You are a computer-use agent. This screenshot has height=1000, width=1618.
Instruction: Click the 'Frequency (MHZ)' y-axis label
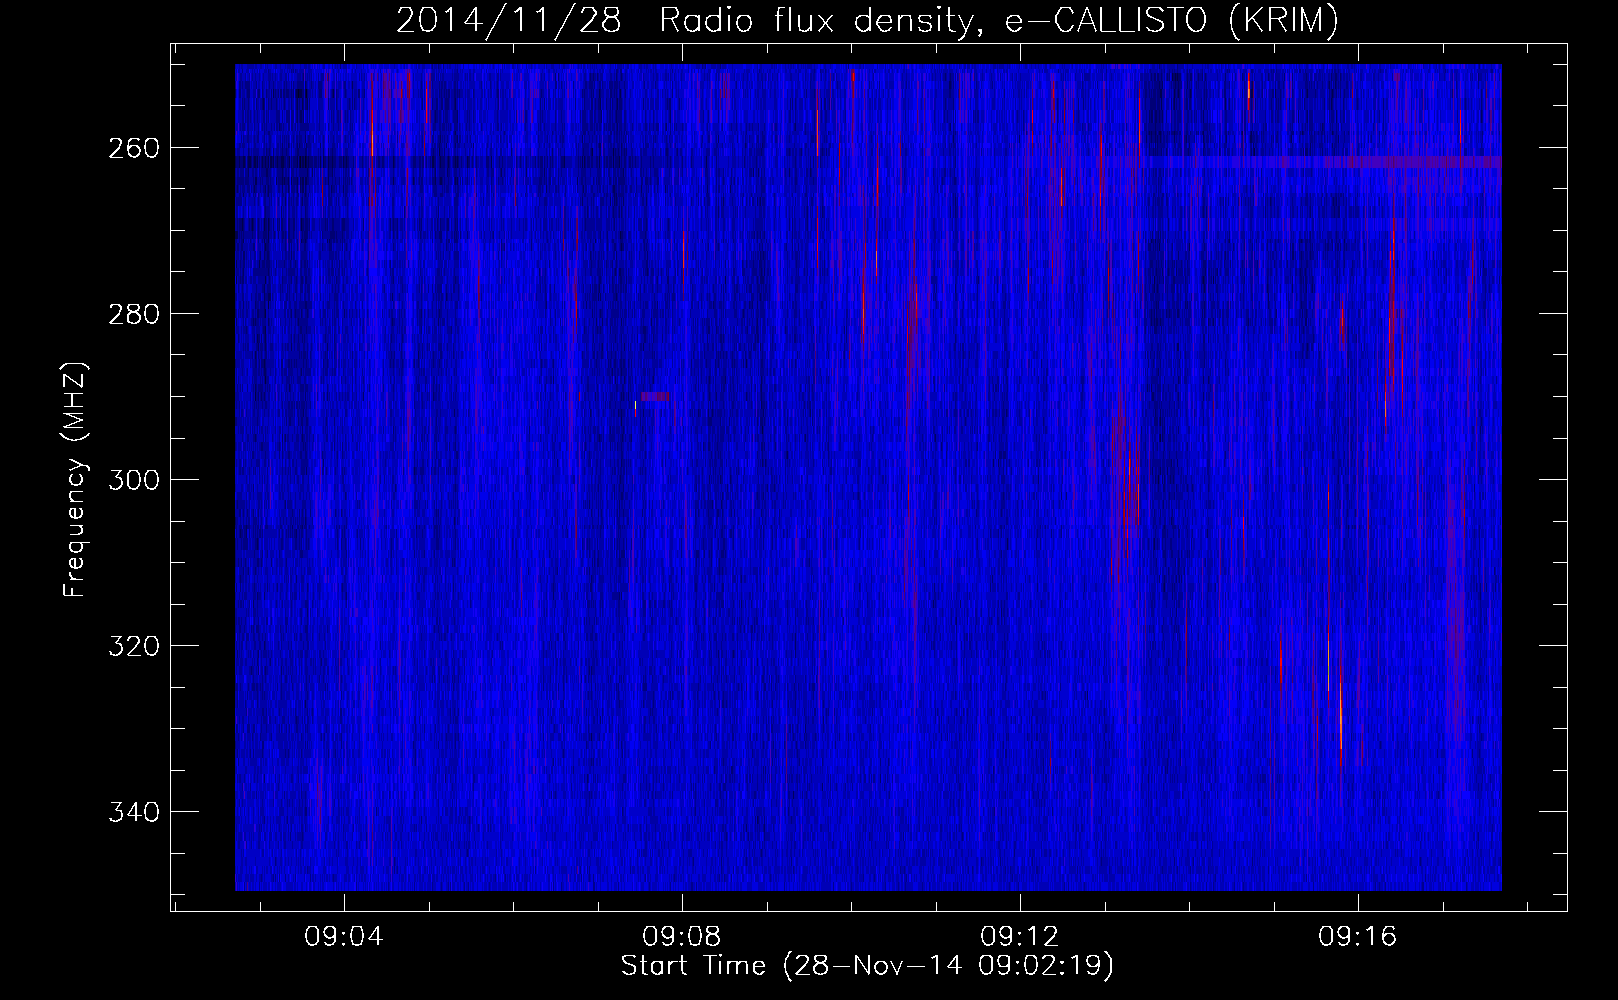(75, 479)
